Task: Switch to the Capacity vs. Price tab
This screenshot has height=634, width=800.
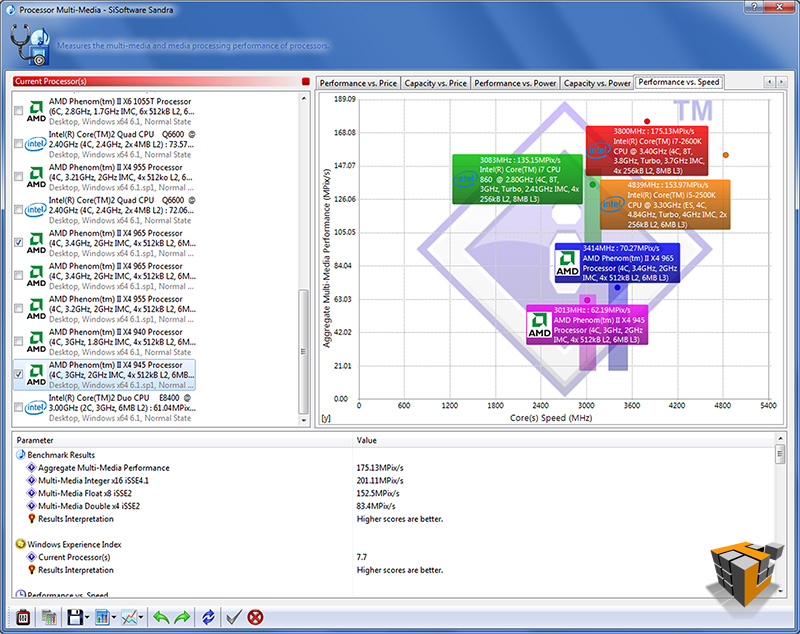Action: 435,83
